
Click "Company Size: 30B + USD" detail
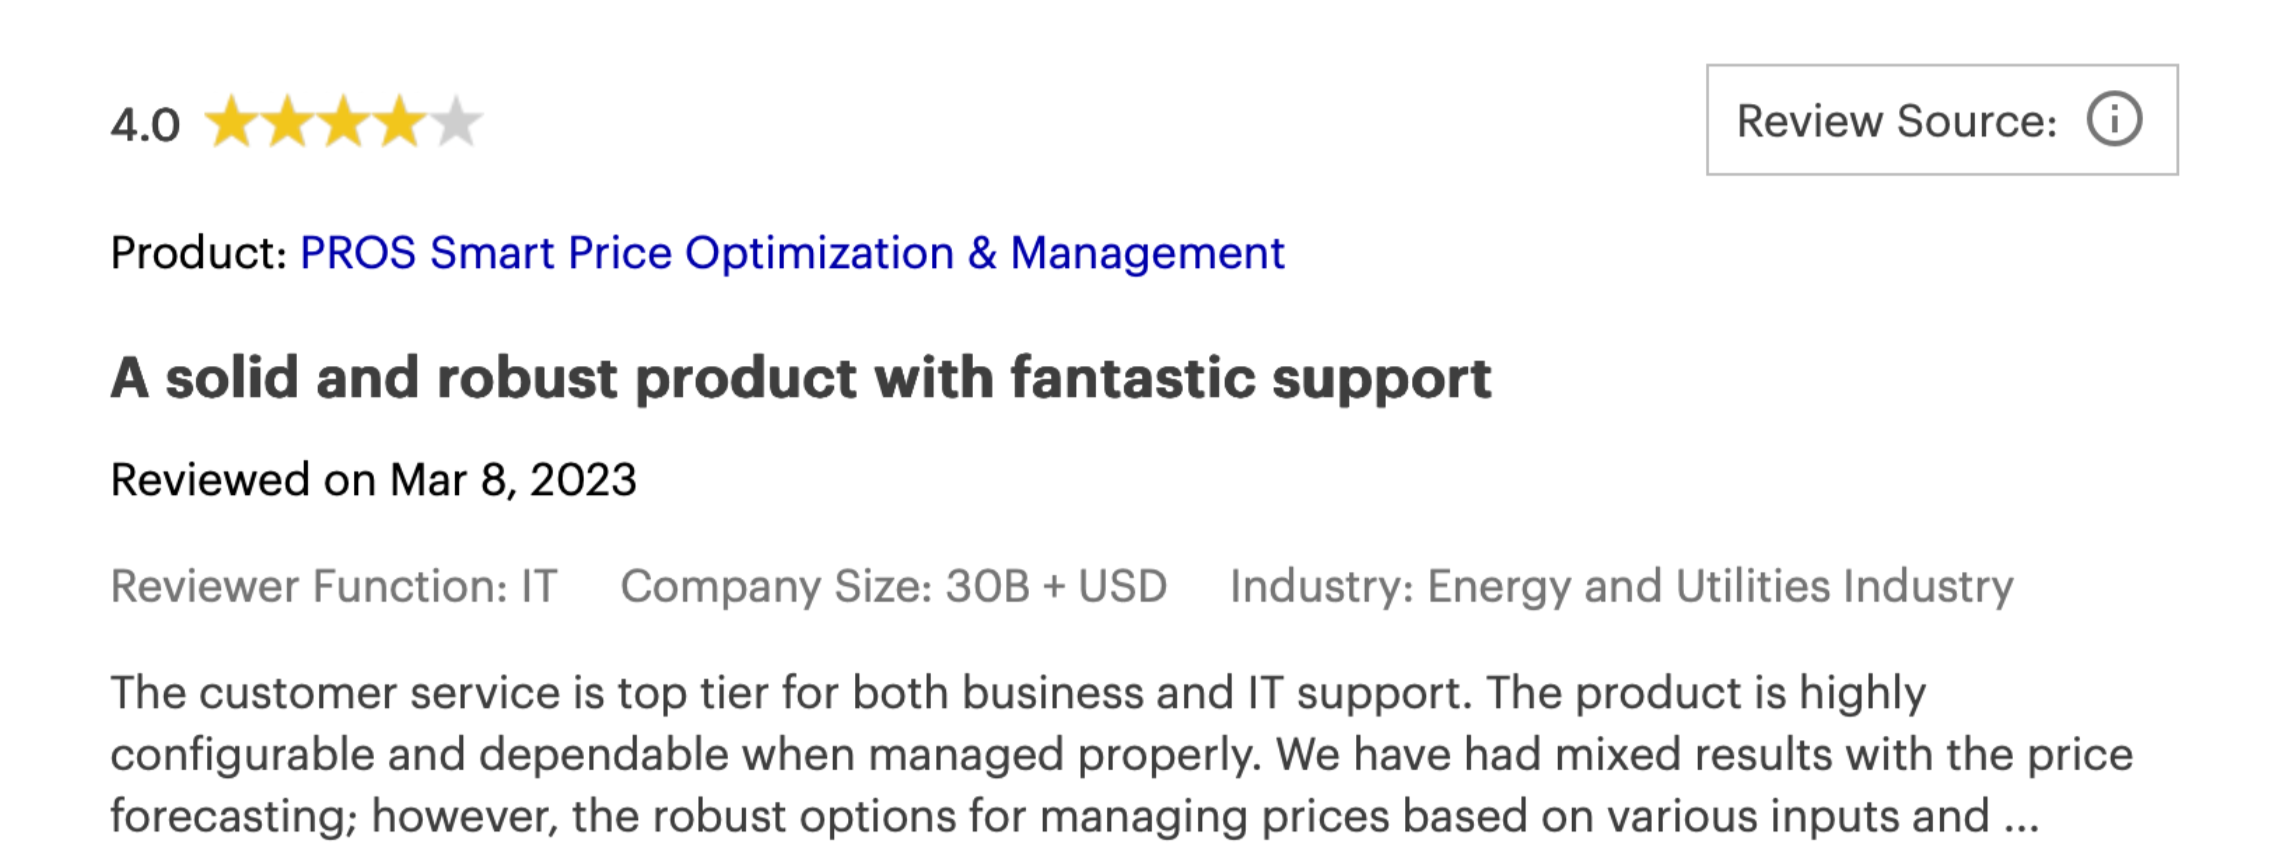pyautogui.click(x=893, y=586)
